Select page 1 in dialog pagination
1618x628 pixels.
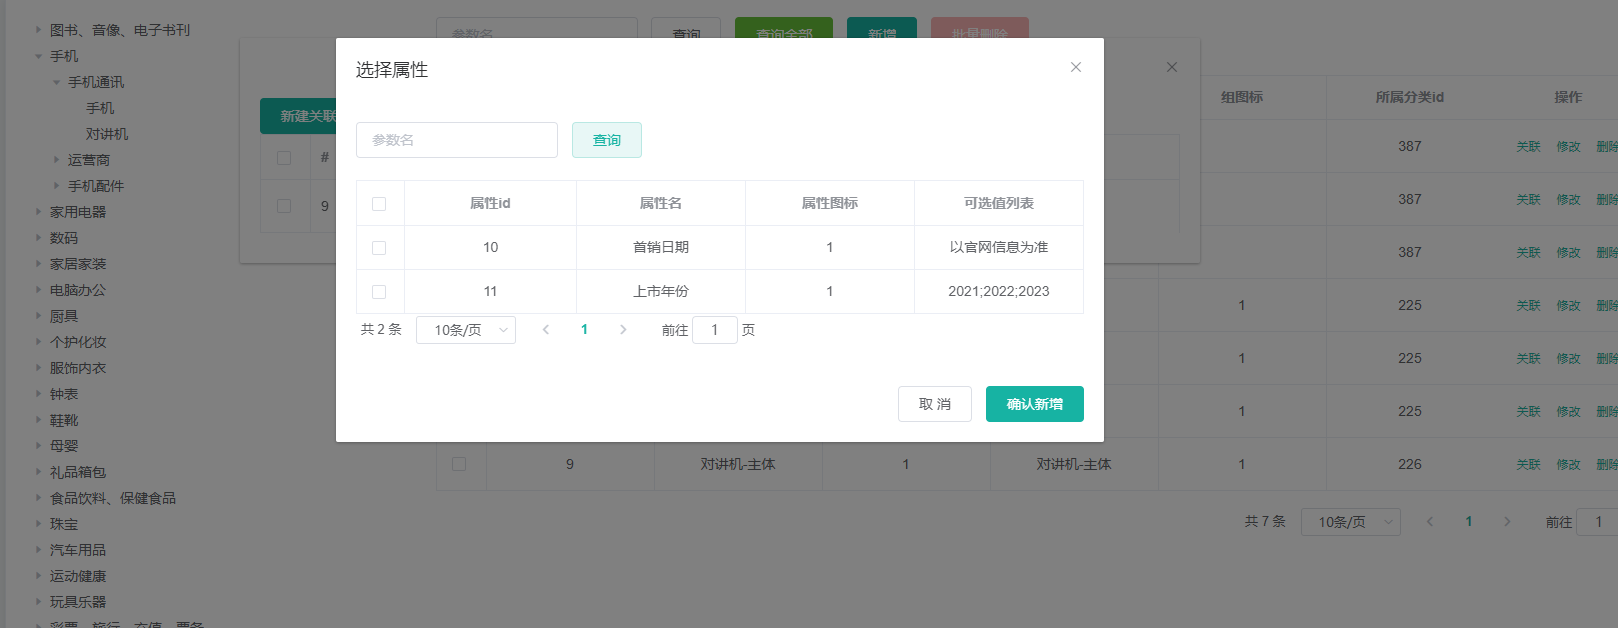pos(584,330)
